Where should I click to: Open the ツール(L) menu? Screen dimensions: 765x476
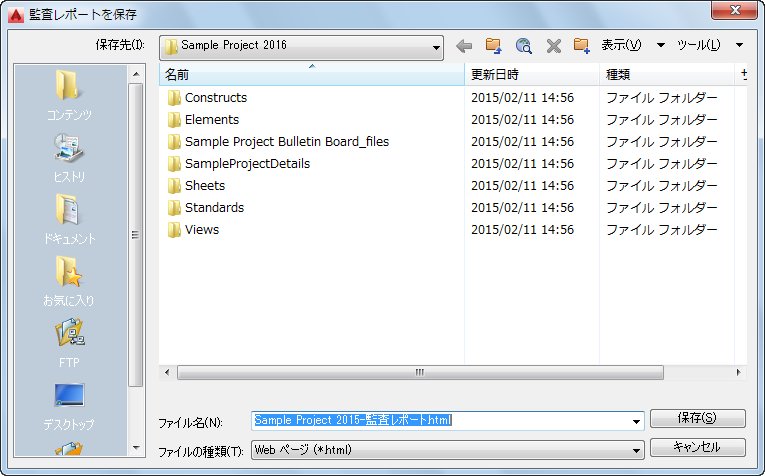[x=698, y=45]
